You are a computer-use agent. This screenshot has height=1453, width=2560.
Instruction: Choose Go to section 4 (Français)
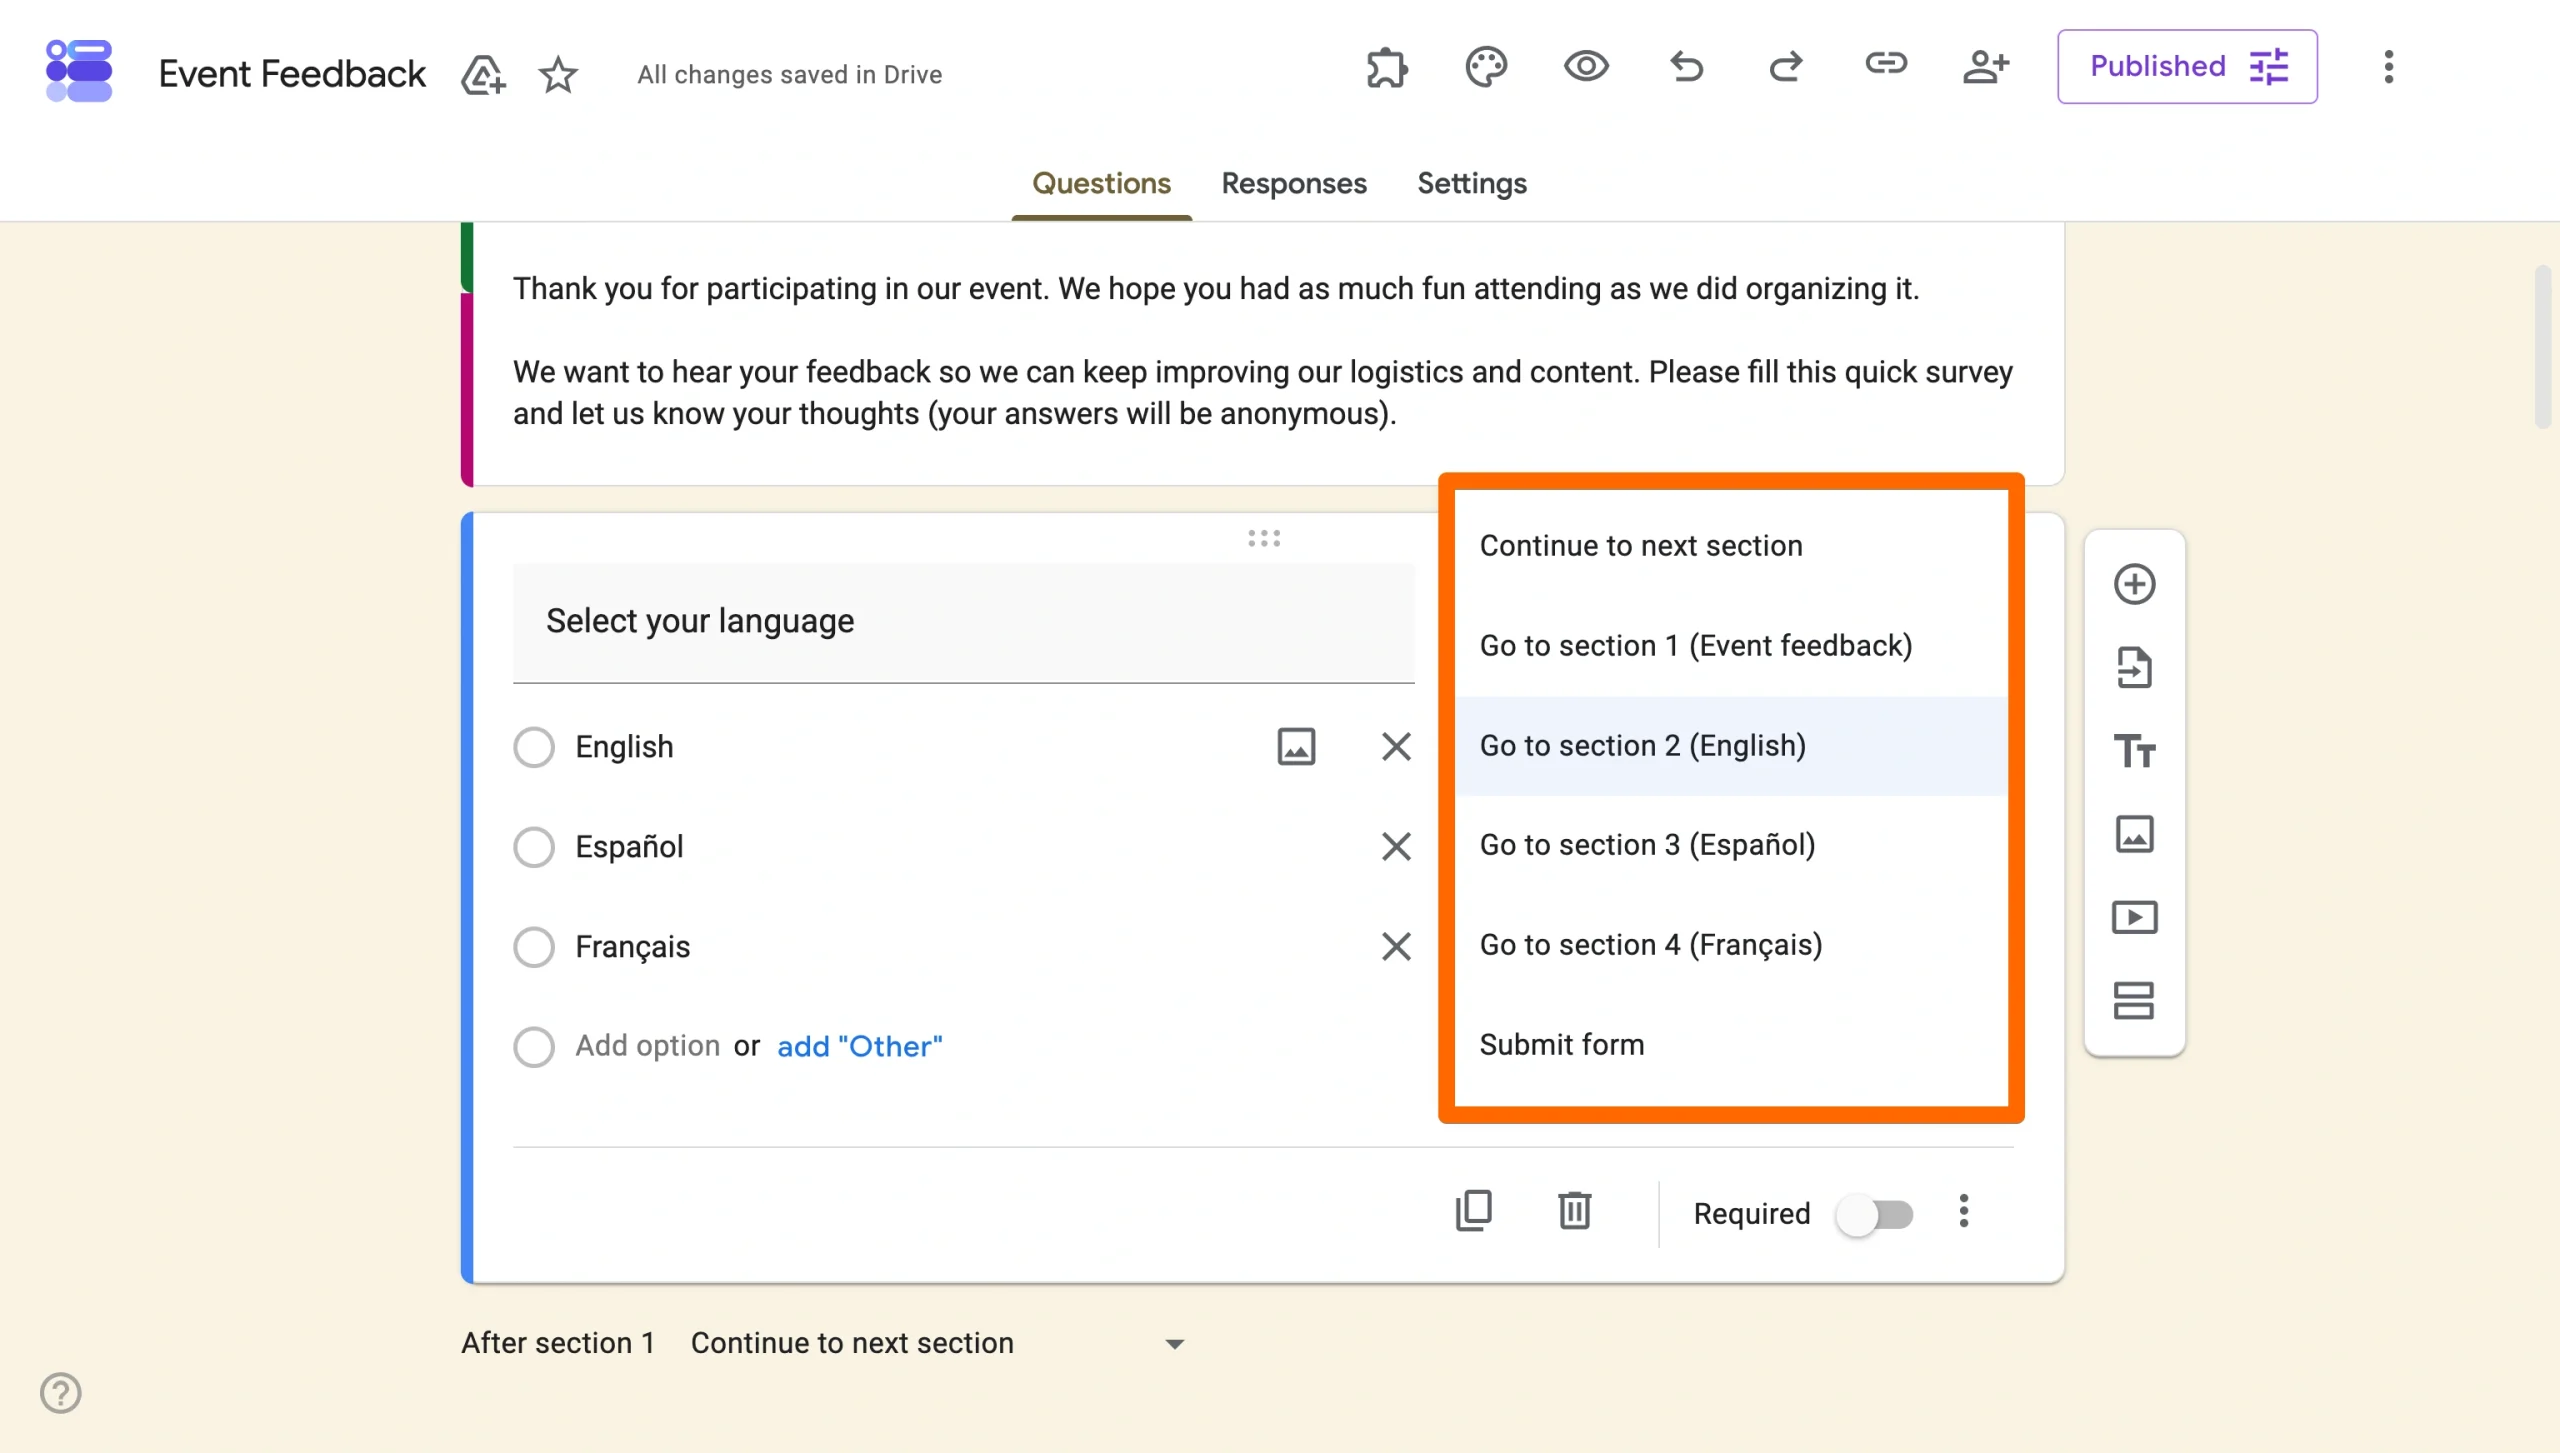tap(1731, 945)
